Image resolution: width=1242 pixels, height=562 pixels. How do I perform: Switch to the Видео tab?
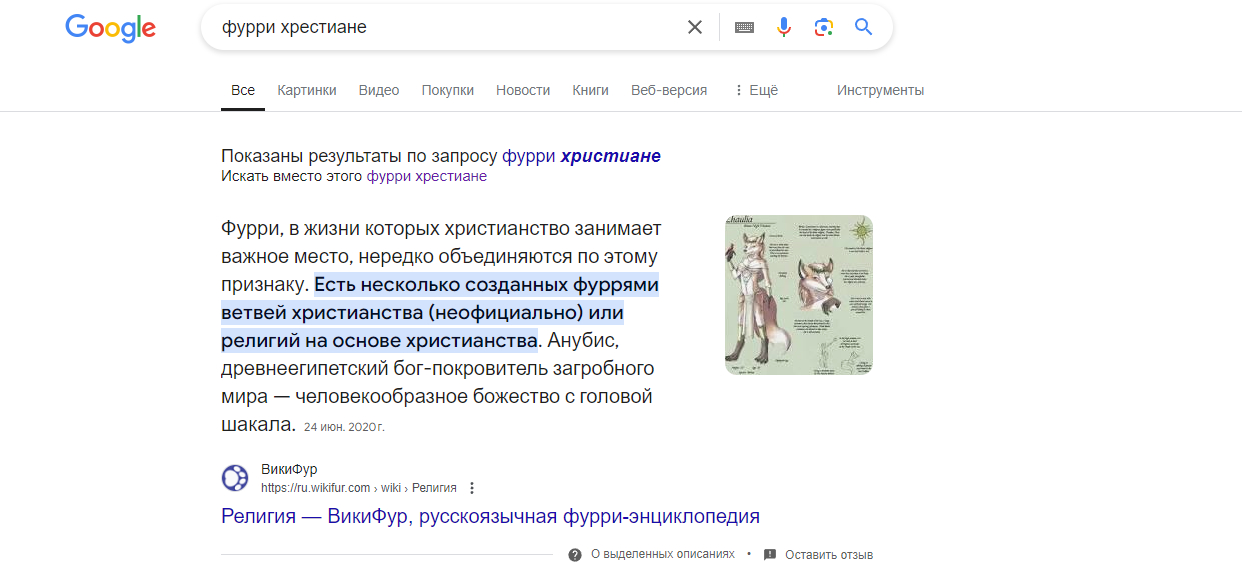(379, 90)
